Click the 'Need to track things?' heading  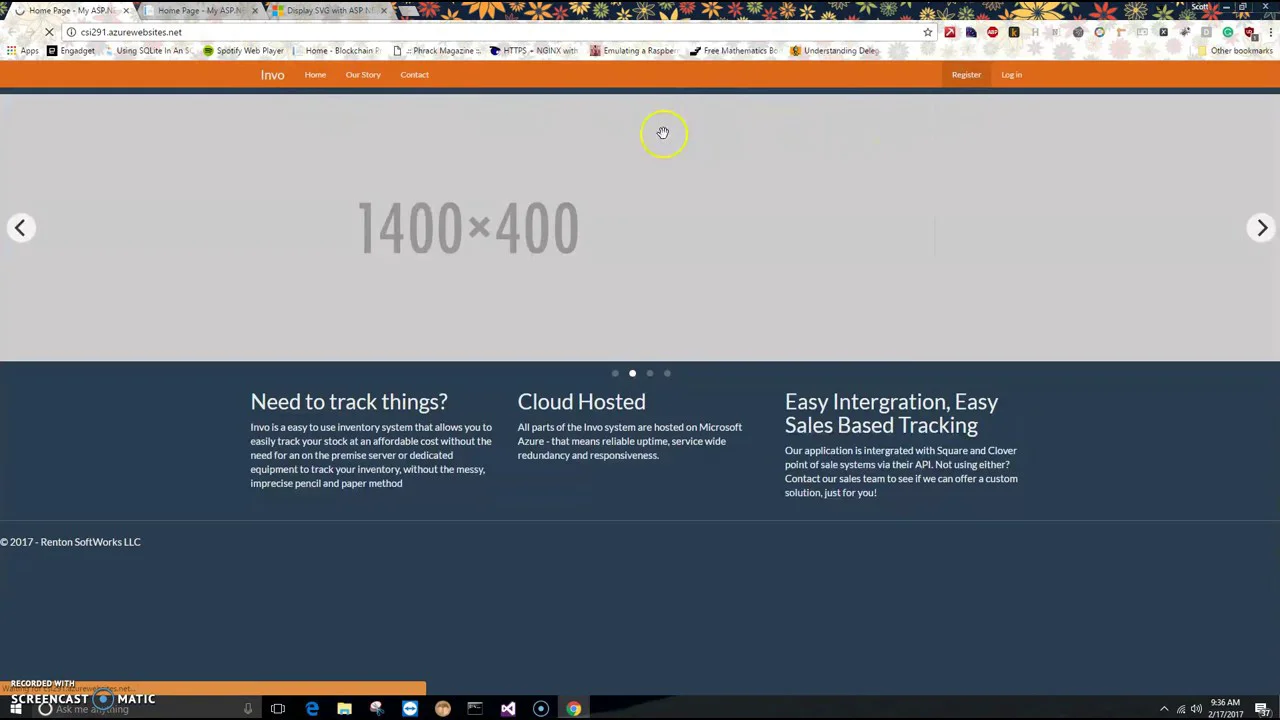[x=349, y=402]
